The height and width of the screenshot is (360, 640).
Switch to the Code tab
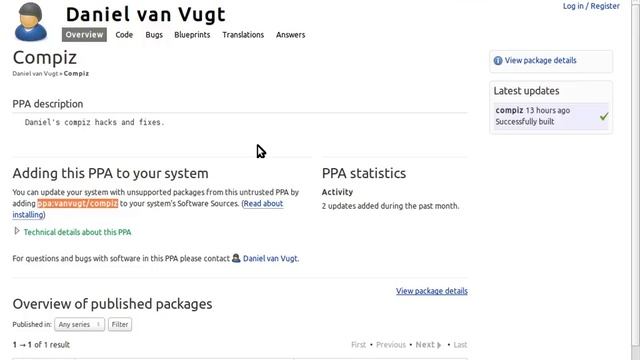pyautogui.click(x=124, y=35)
